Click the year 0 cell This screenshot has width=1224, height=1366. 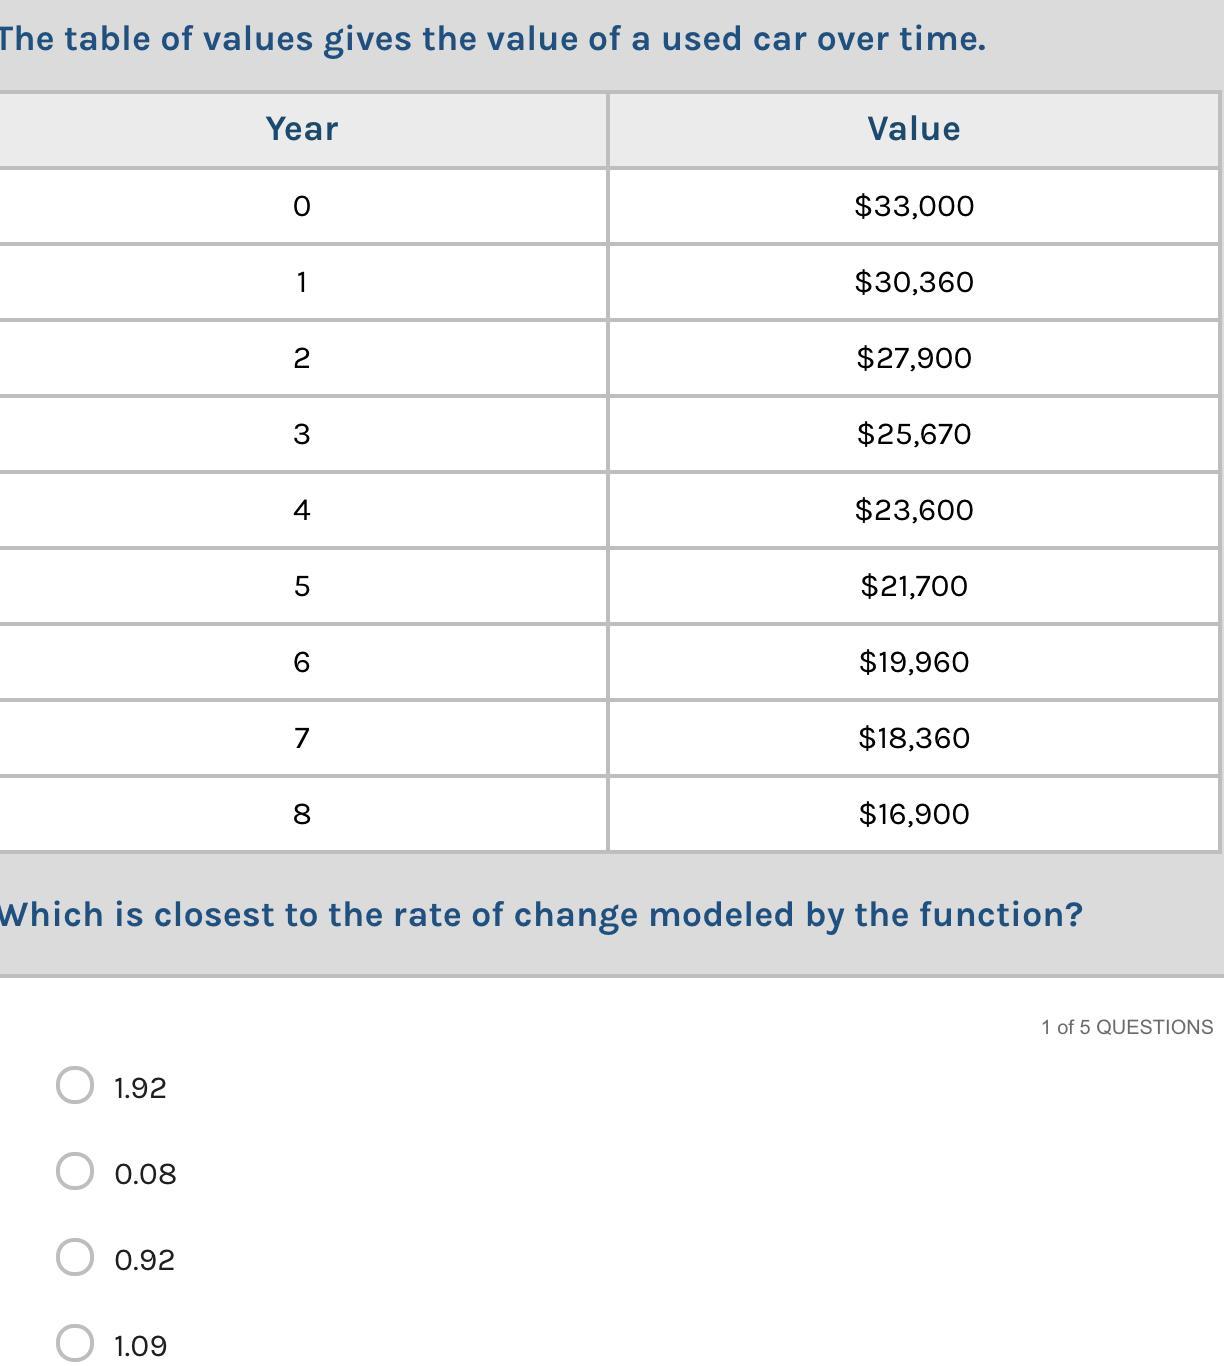click(x=302, y=206)
